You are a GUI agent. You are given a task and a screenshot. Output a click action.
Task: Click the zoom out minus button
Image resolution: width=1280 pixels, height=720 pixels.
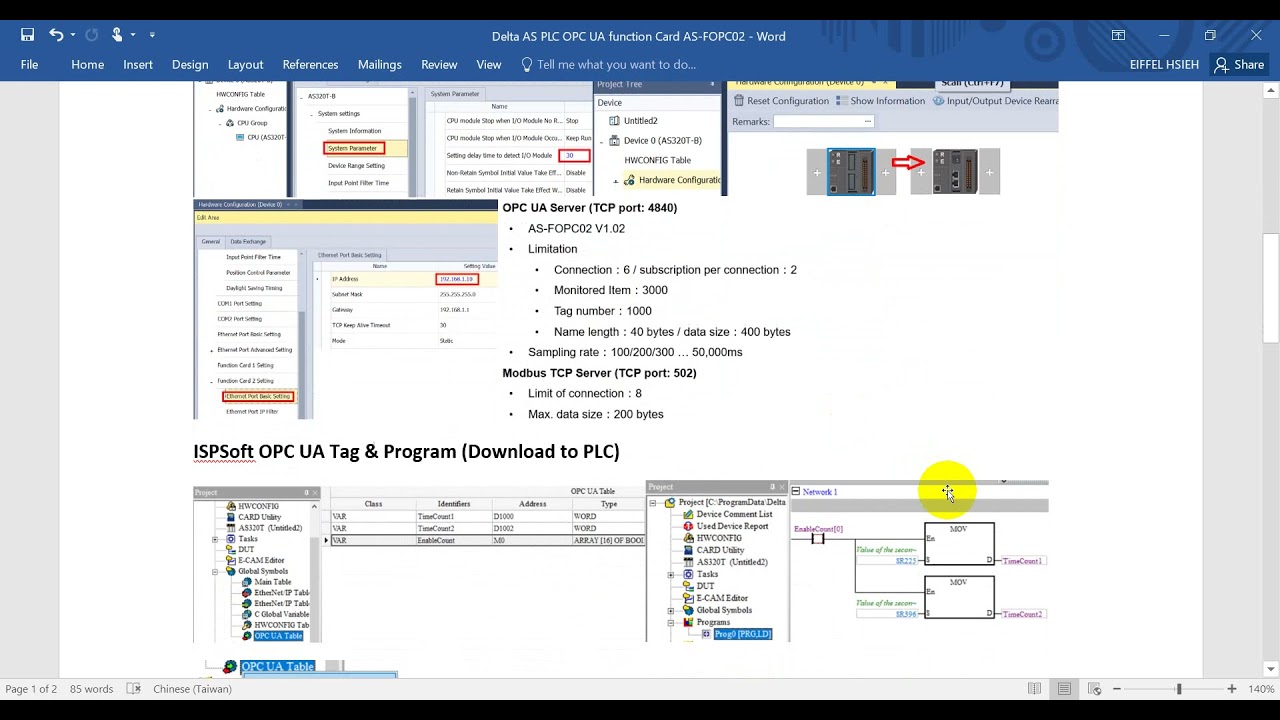pos(1117,689)
